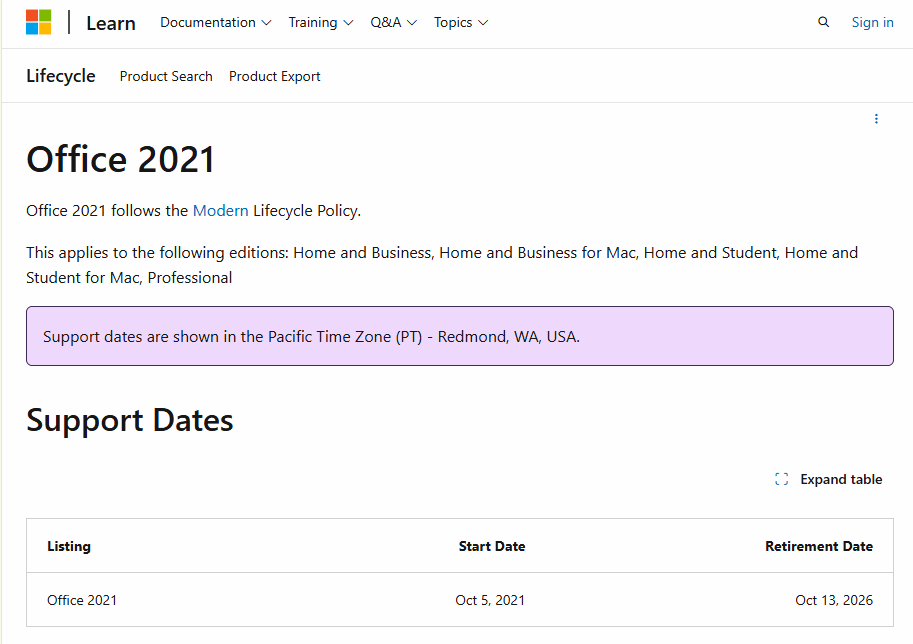Screen dimensions: 913x644
Task: Click the Expand table button
Action: tap(829, 479)
